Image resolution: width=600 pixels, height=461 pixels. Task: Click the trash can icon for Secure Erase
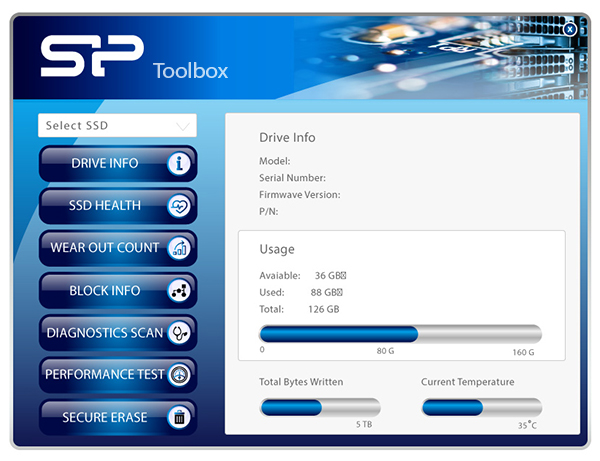point(179,417)
